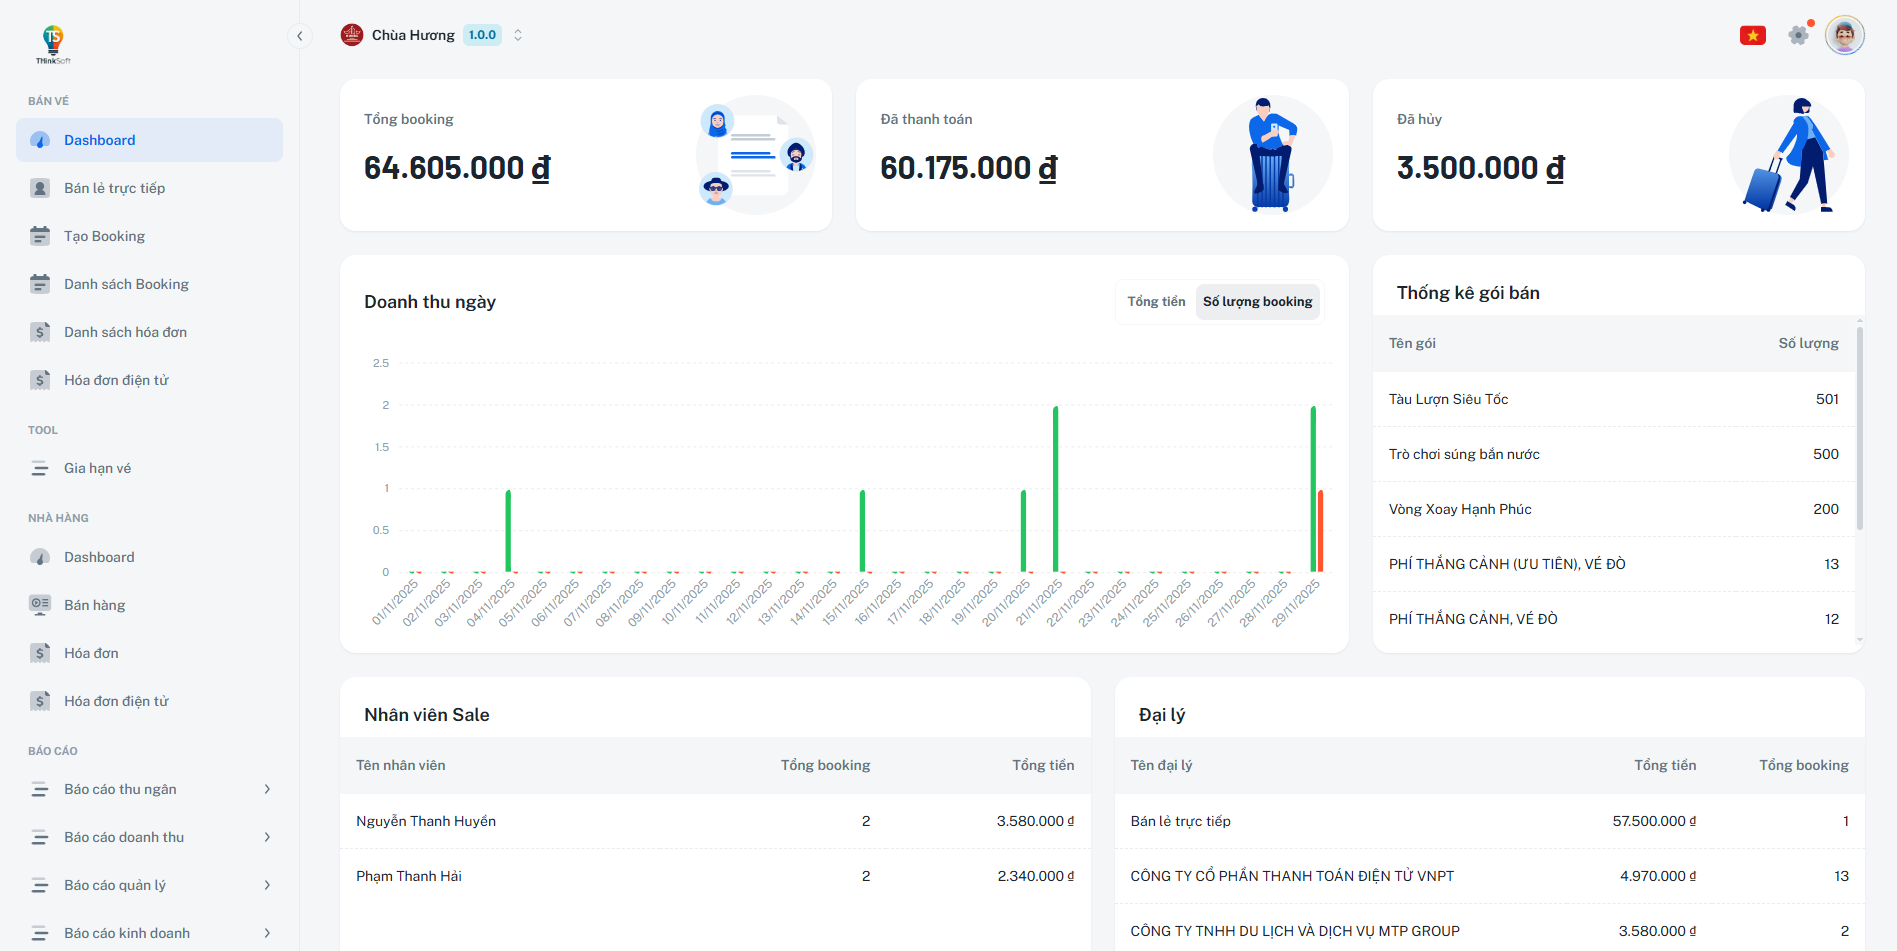
Task: Collapse the sidebar with the chevron arrow
Action: click(299, 35)
